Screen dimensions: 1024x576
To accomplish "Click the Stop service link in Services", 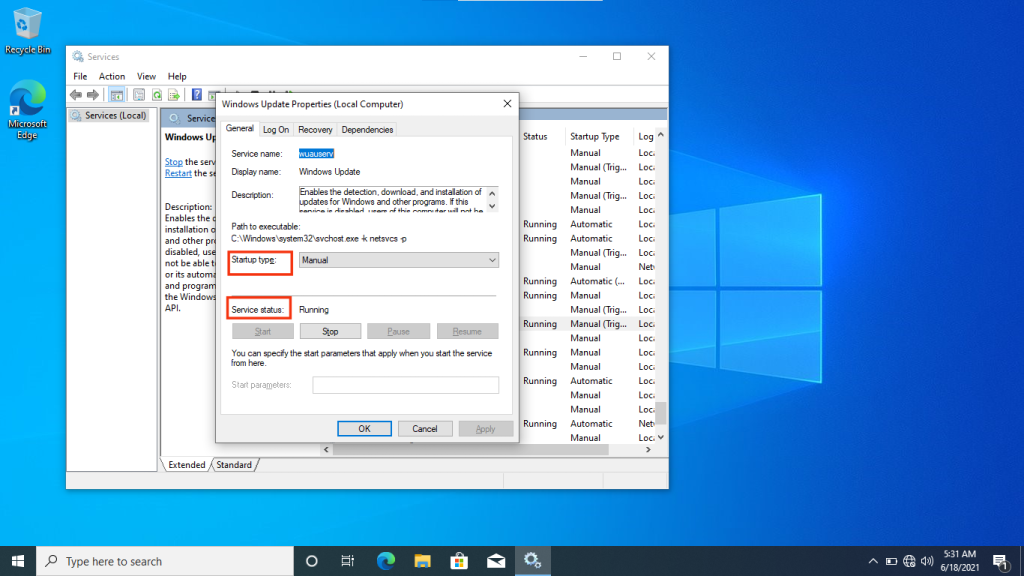I will coord(174,162).
